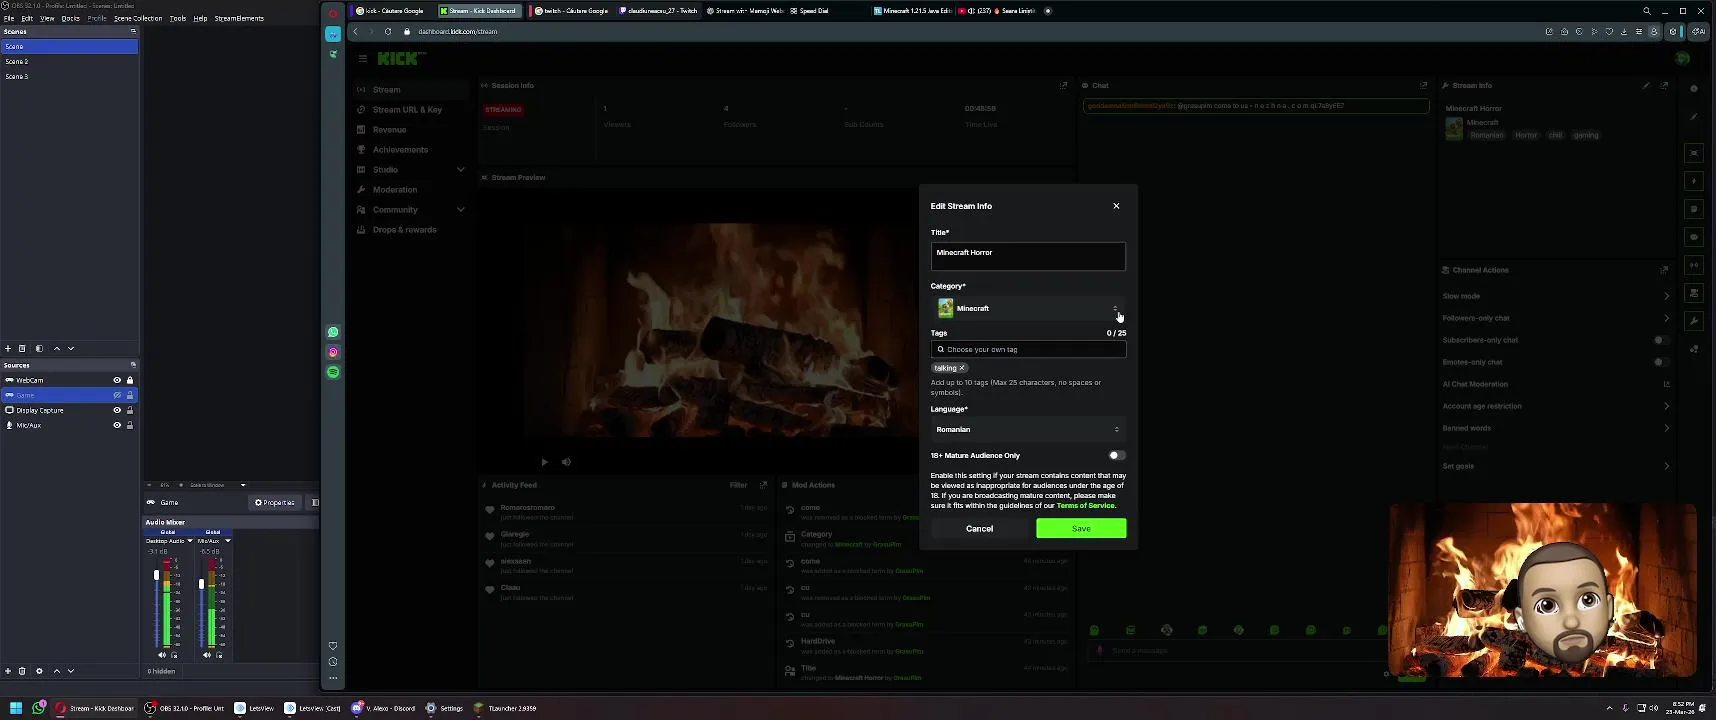The image size is (1716, 720).
Task: Enable 18+ Mature Audience Only switch
Action: [x=1117, y=455]
